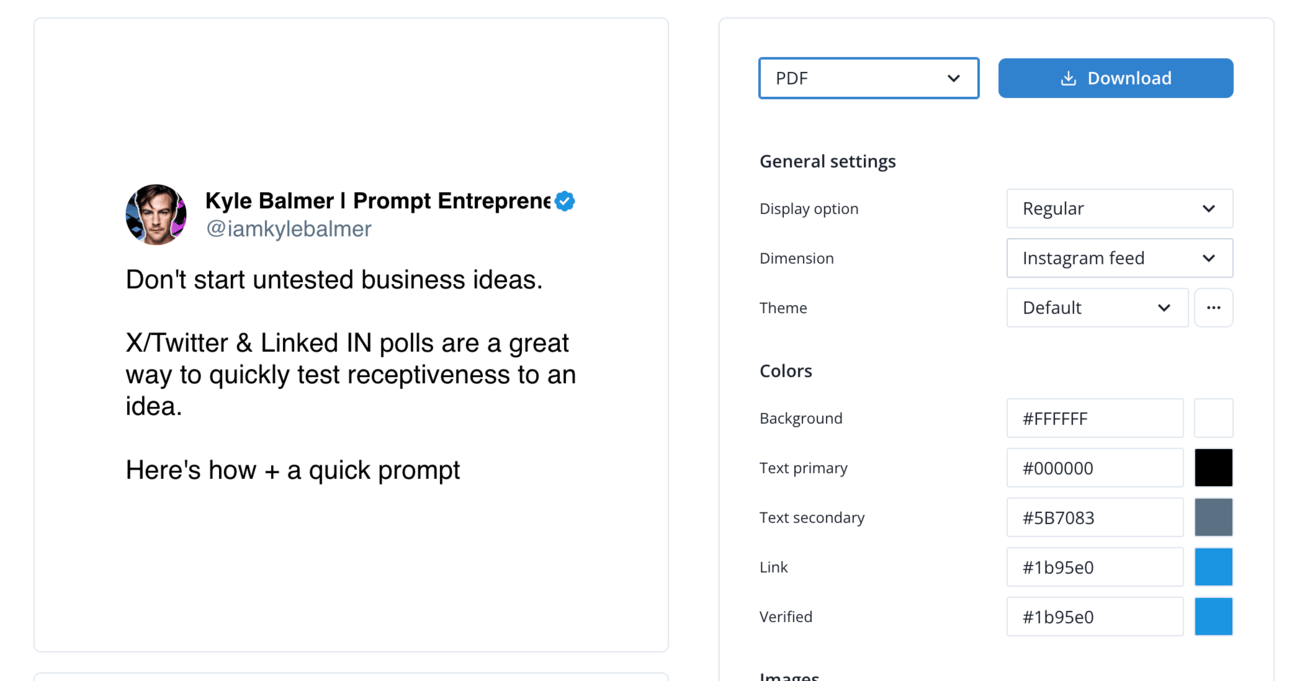Pick the Verified badge color swatch
Image resolution: width=1292 pixels, height=681 pixels.
coord(1213,617)
